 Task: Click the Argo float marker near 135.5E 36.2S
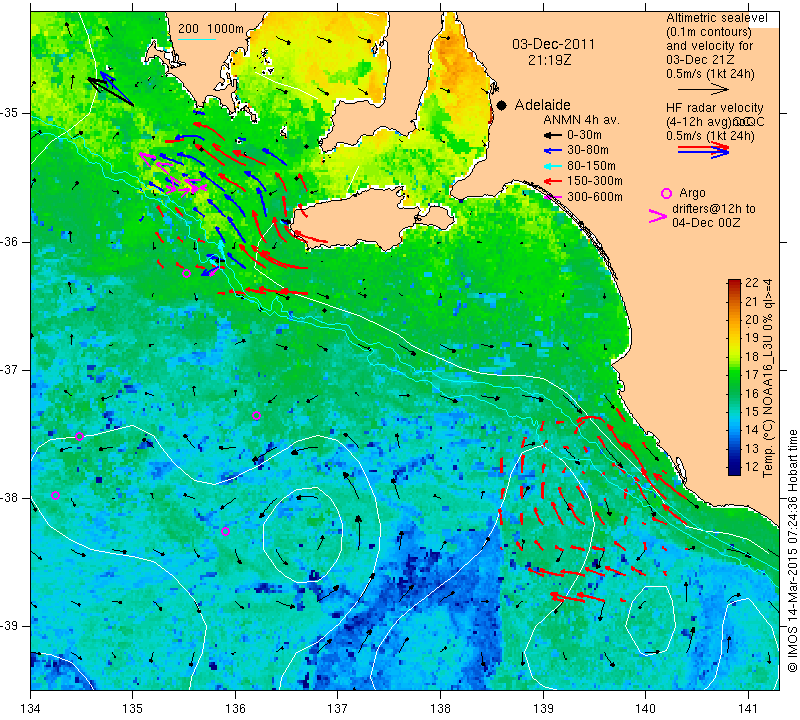(187, 274)
